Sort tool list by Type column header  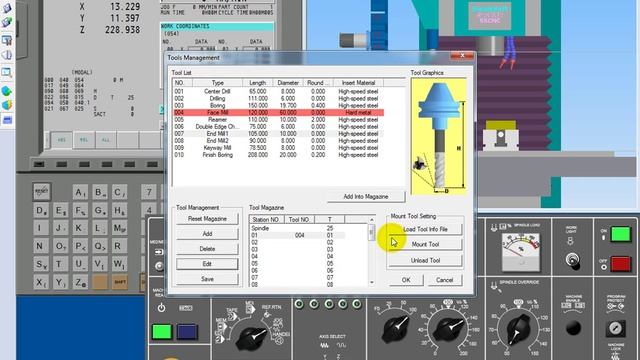[218, 82]
